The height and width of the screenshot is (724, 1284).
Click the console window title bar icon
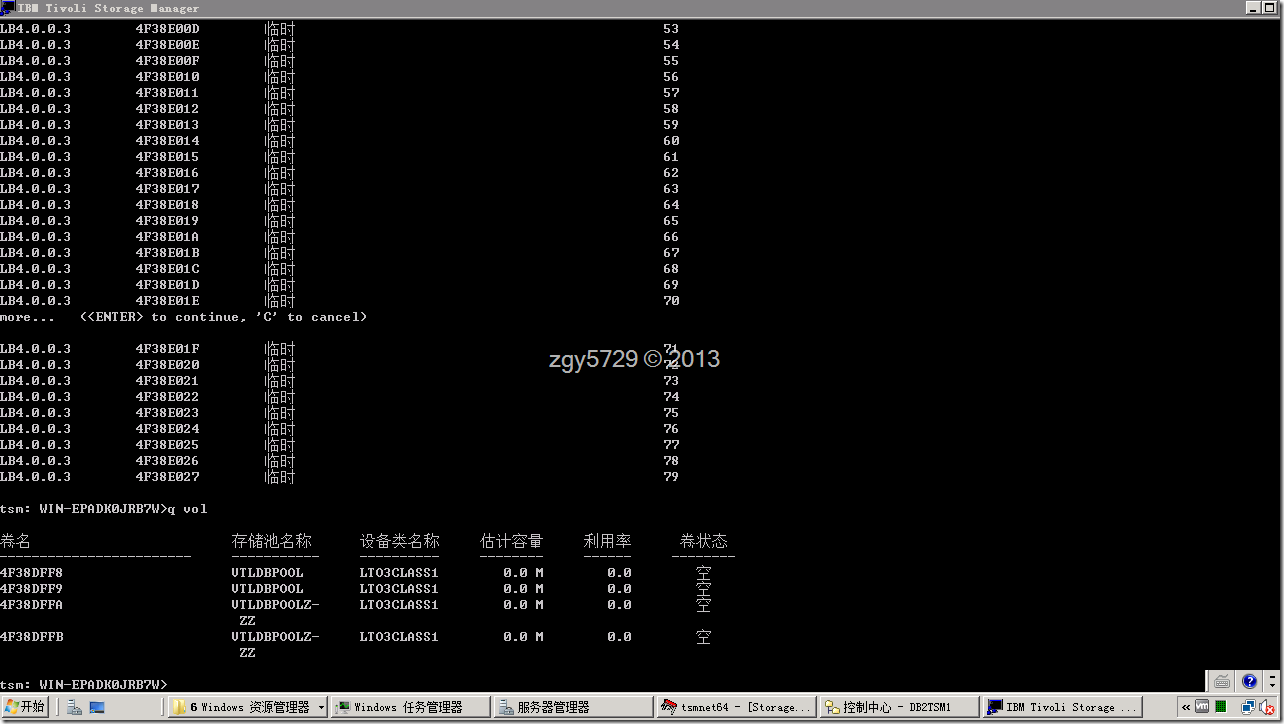click(x=9, y=8)
